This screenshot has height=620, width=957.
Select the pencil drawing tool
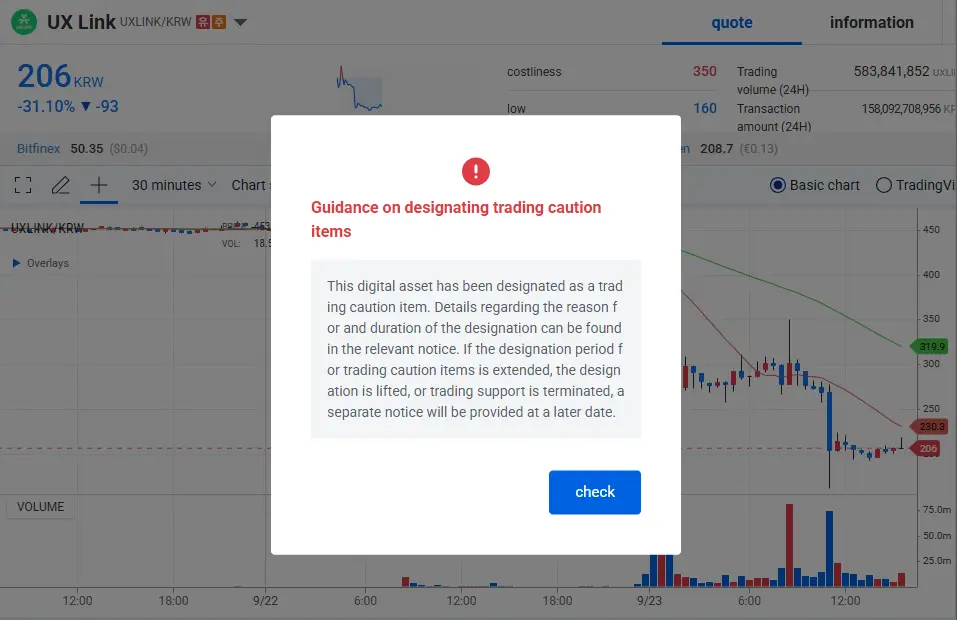pyautogui.click(x=61, y=185)
